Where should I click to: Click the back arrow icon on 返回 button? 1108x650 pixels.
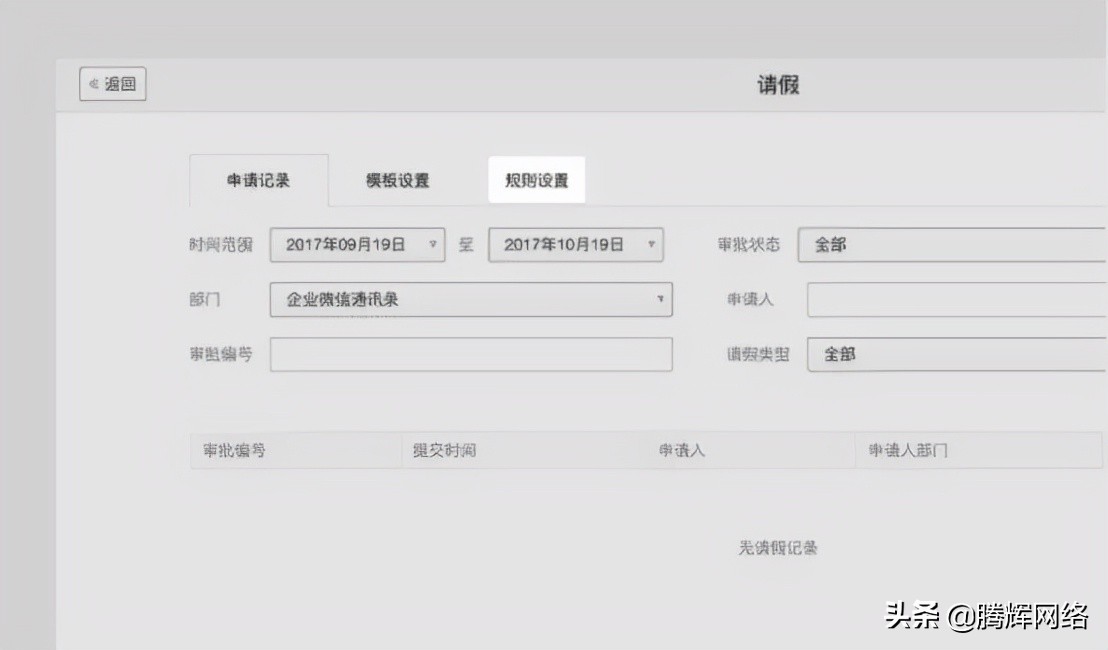click(x=95, y=84)
